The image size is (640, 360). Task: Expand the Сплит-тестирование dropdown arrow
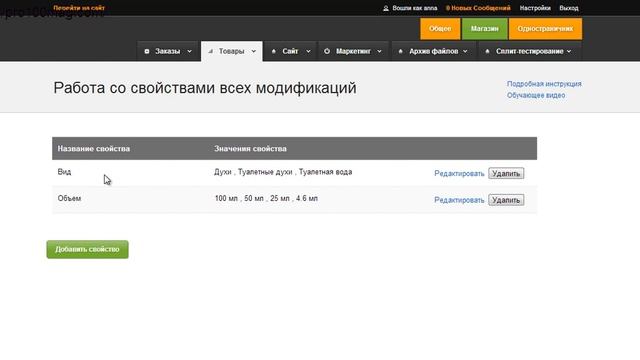(x=569, y=51)
